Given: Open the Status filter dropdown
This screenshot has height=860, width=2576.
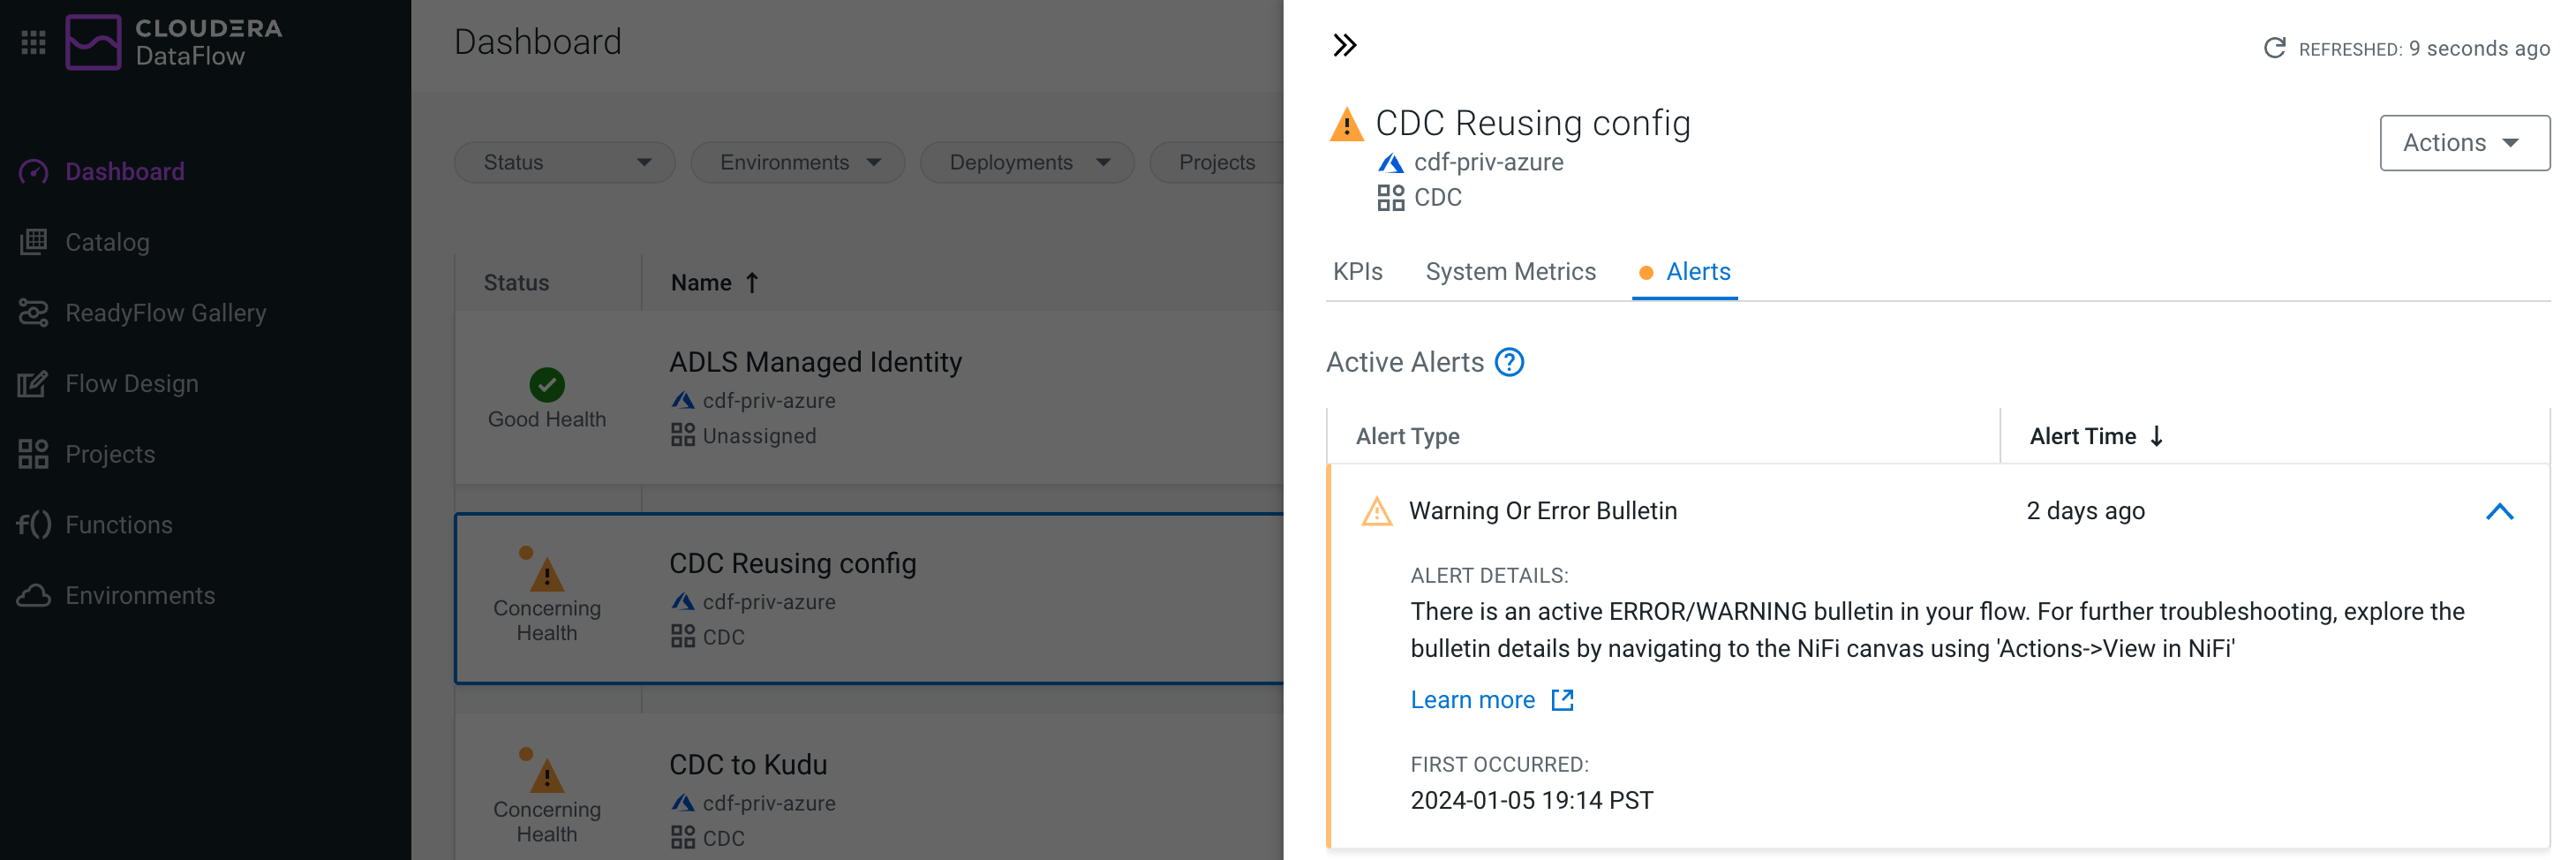Looking at the screenshot, I should pos(564,161).
